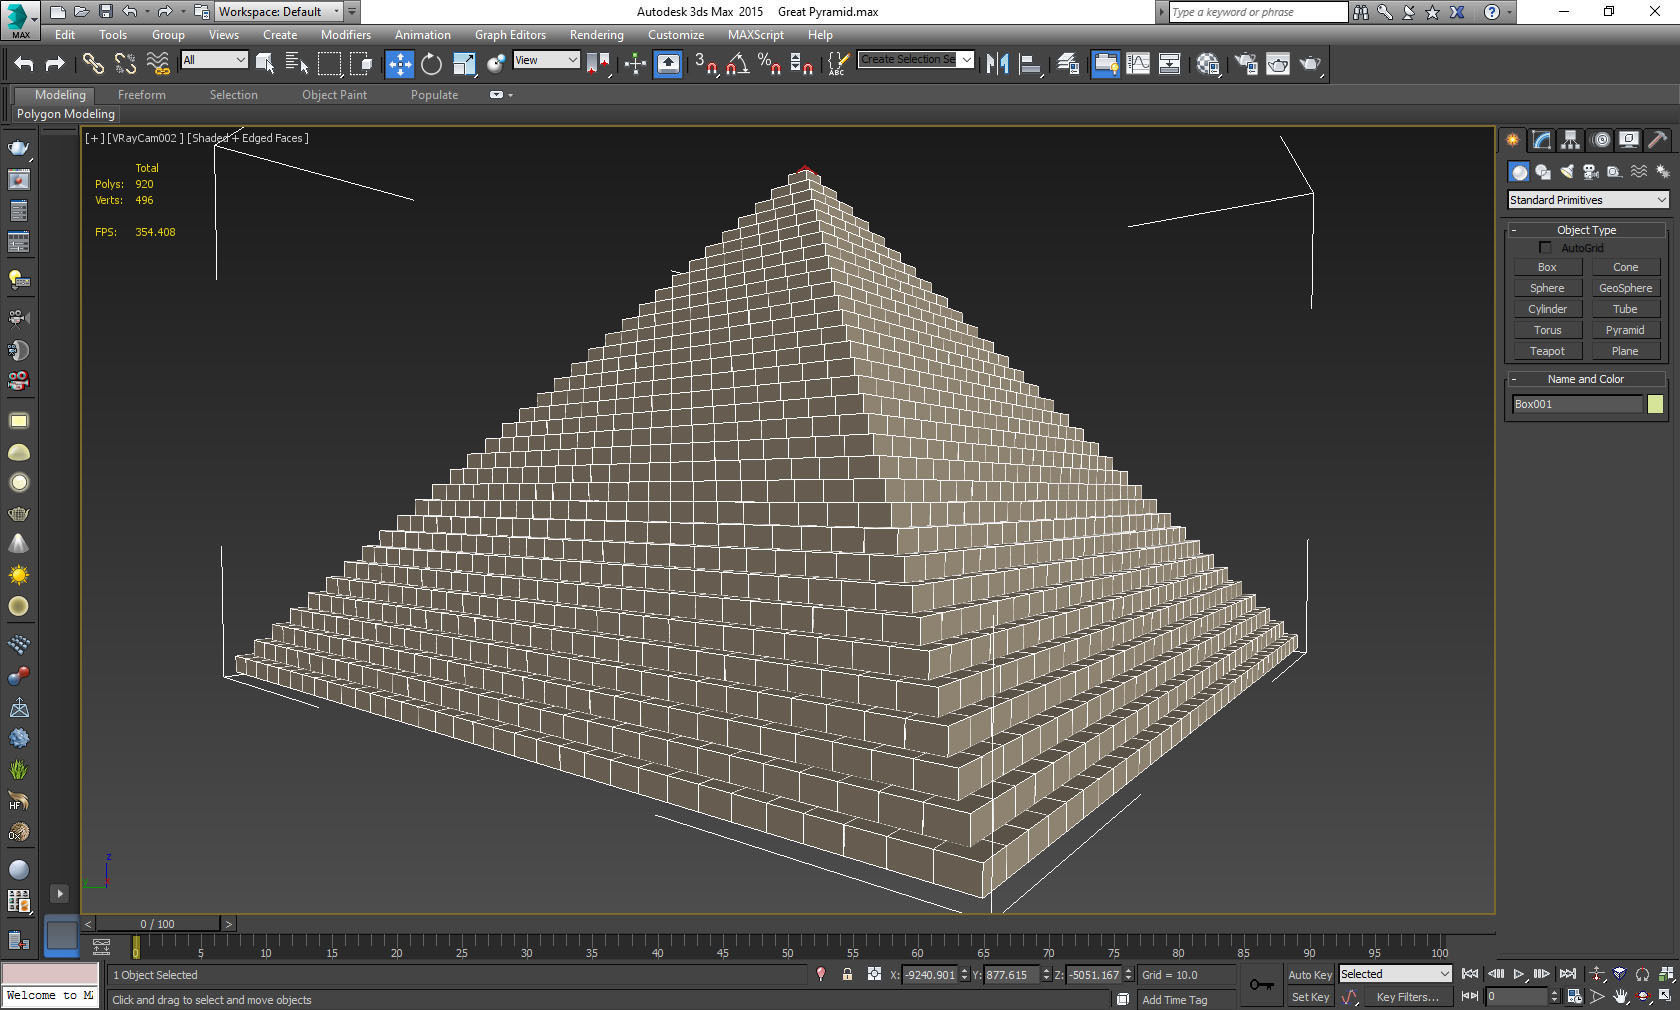Open the Modifiers menu
This screenshot has height=1010, width=1680.
pos(346,35)
